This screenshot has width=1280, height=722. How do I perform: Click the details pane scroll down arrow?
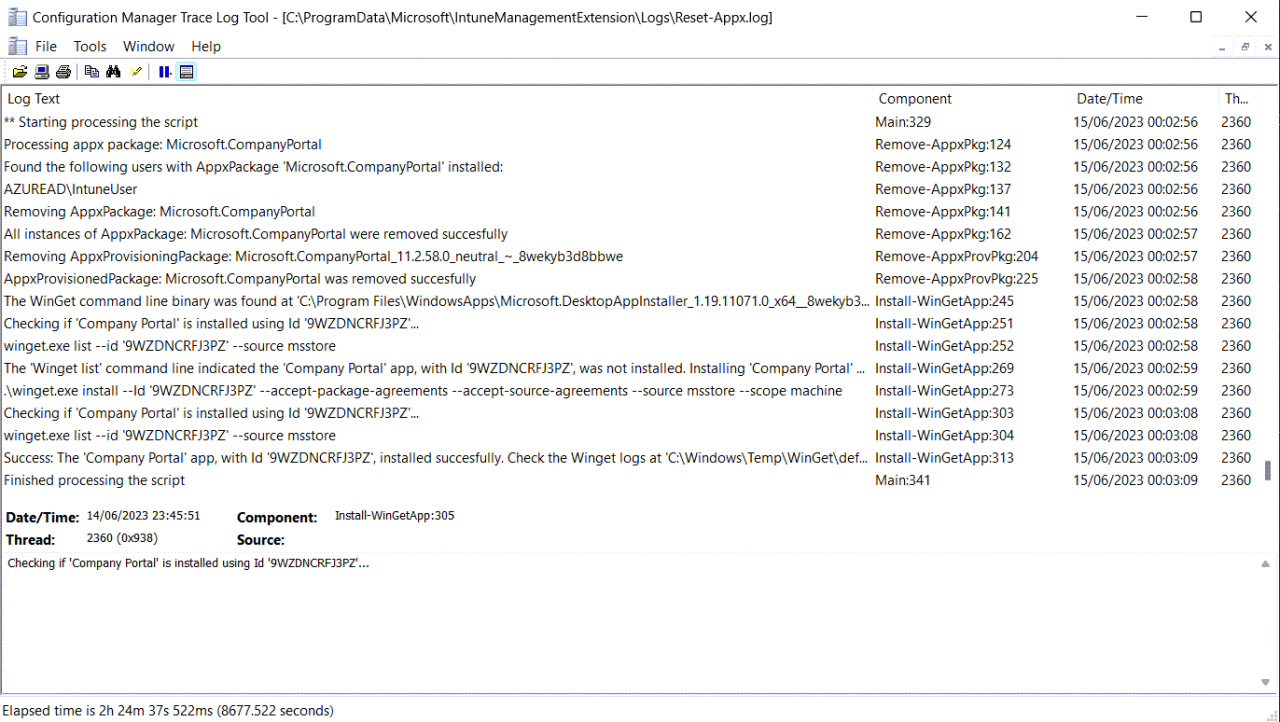1267,682
